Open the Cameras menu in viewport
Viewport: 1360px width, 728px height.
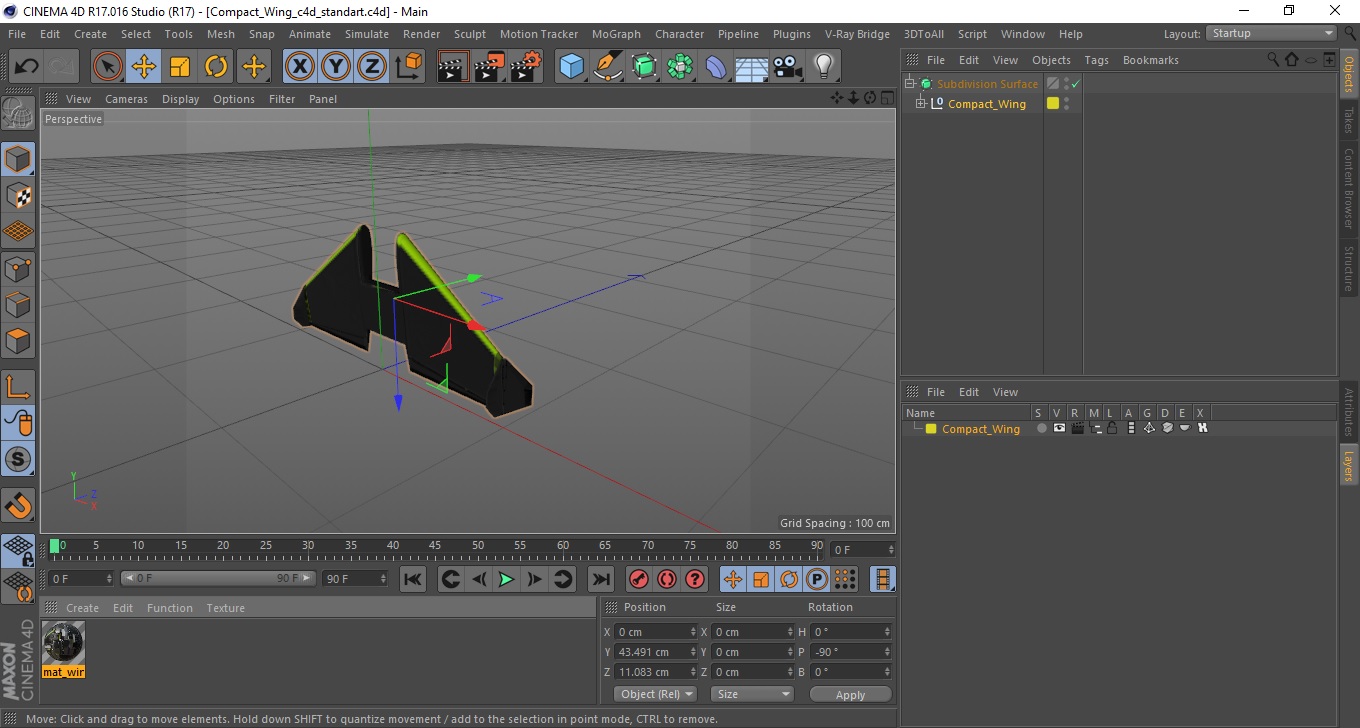click(126, 99)
